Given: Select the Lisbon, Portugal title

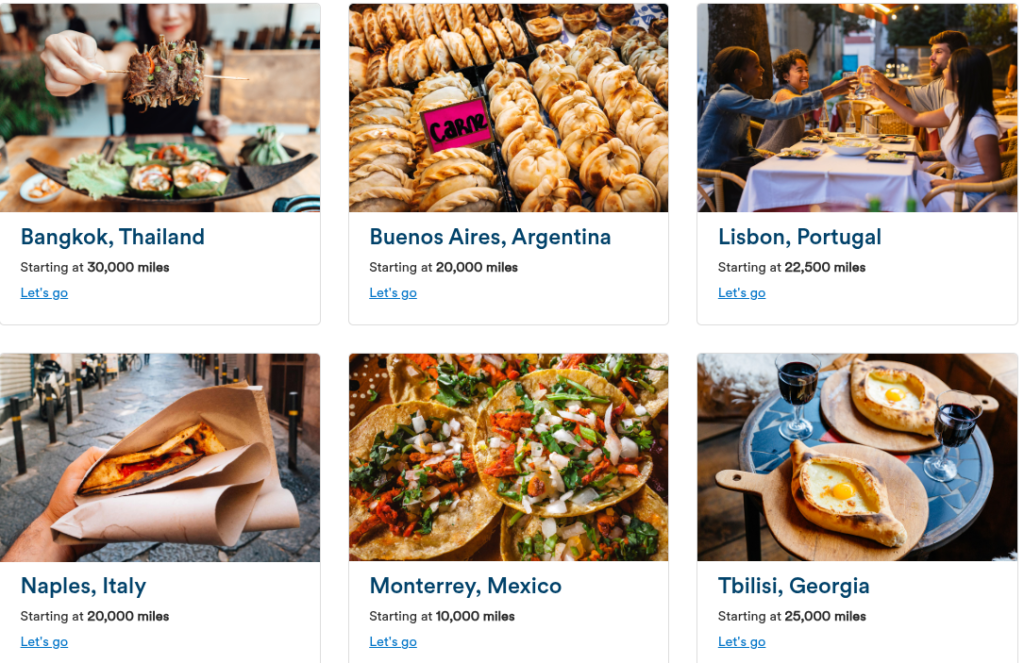Looking at the screenshot, I should [799, 237].
